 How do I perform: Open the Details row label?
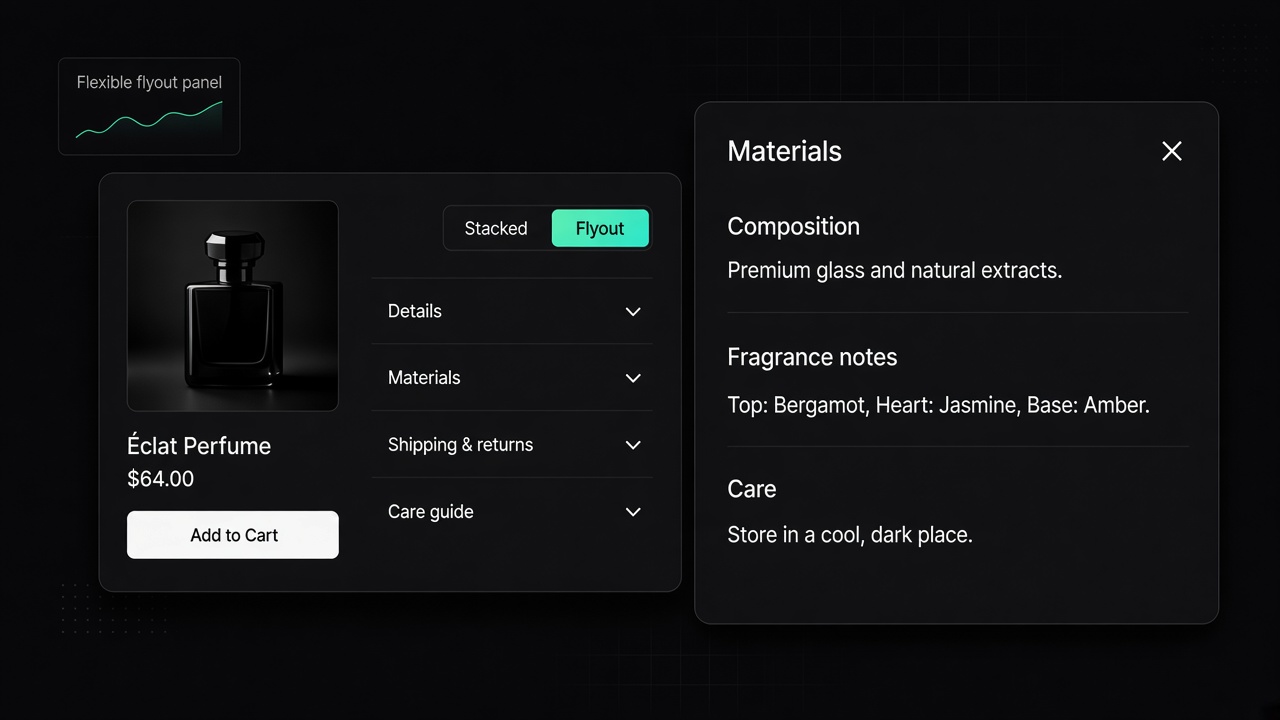pos(415,311)
